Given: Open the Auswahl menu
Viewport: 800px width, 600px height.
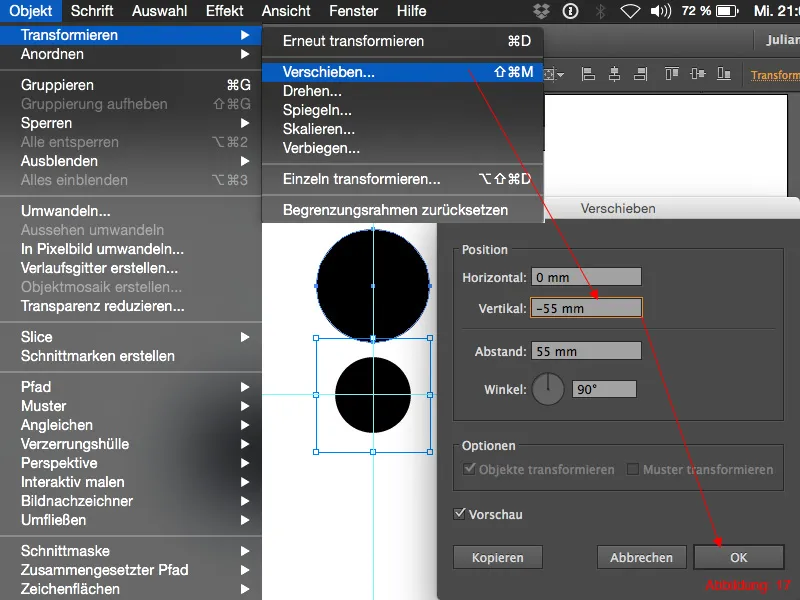Looking at the screenshot, I should [x=159, y=11].
